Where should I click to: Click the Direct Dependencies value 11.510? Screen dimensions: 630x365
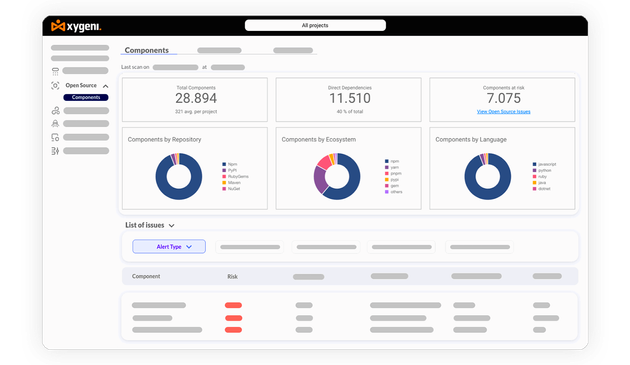tap(350, 98)
